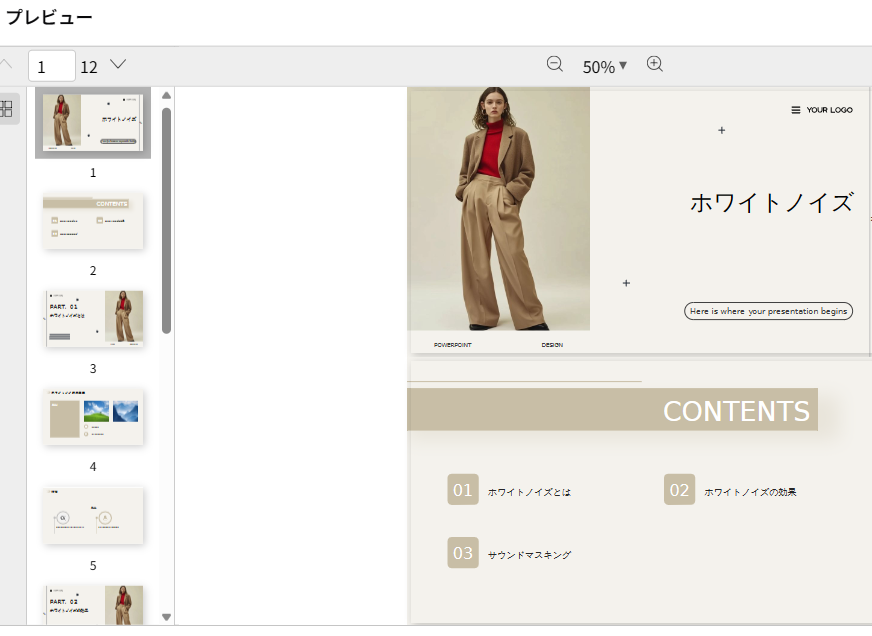Click the current page number field
The height and width of the screenshot is (636, 872).
pyautogui.click(x=52, y=66)
